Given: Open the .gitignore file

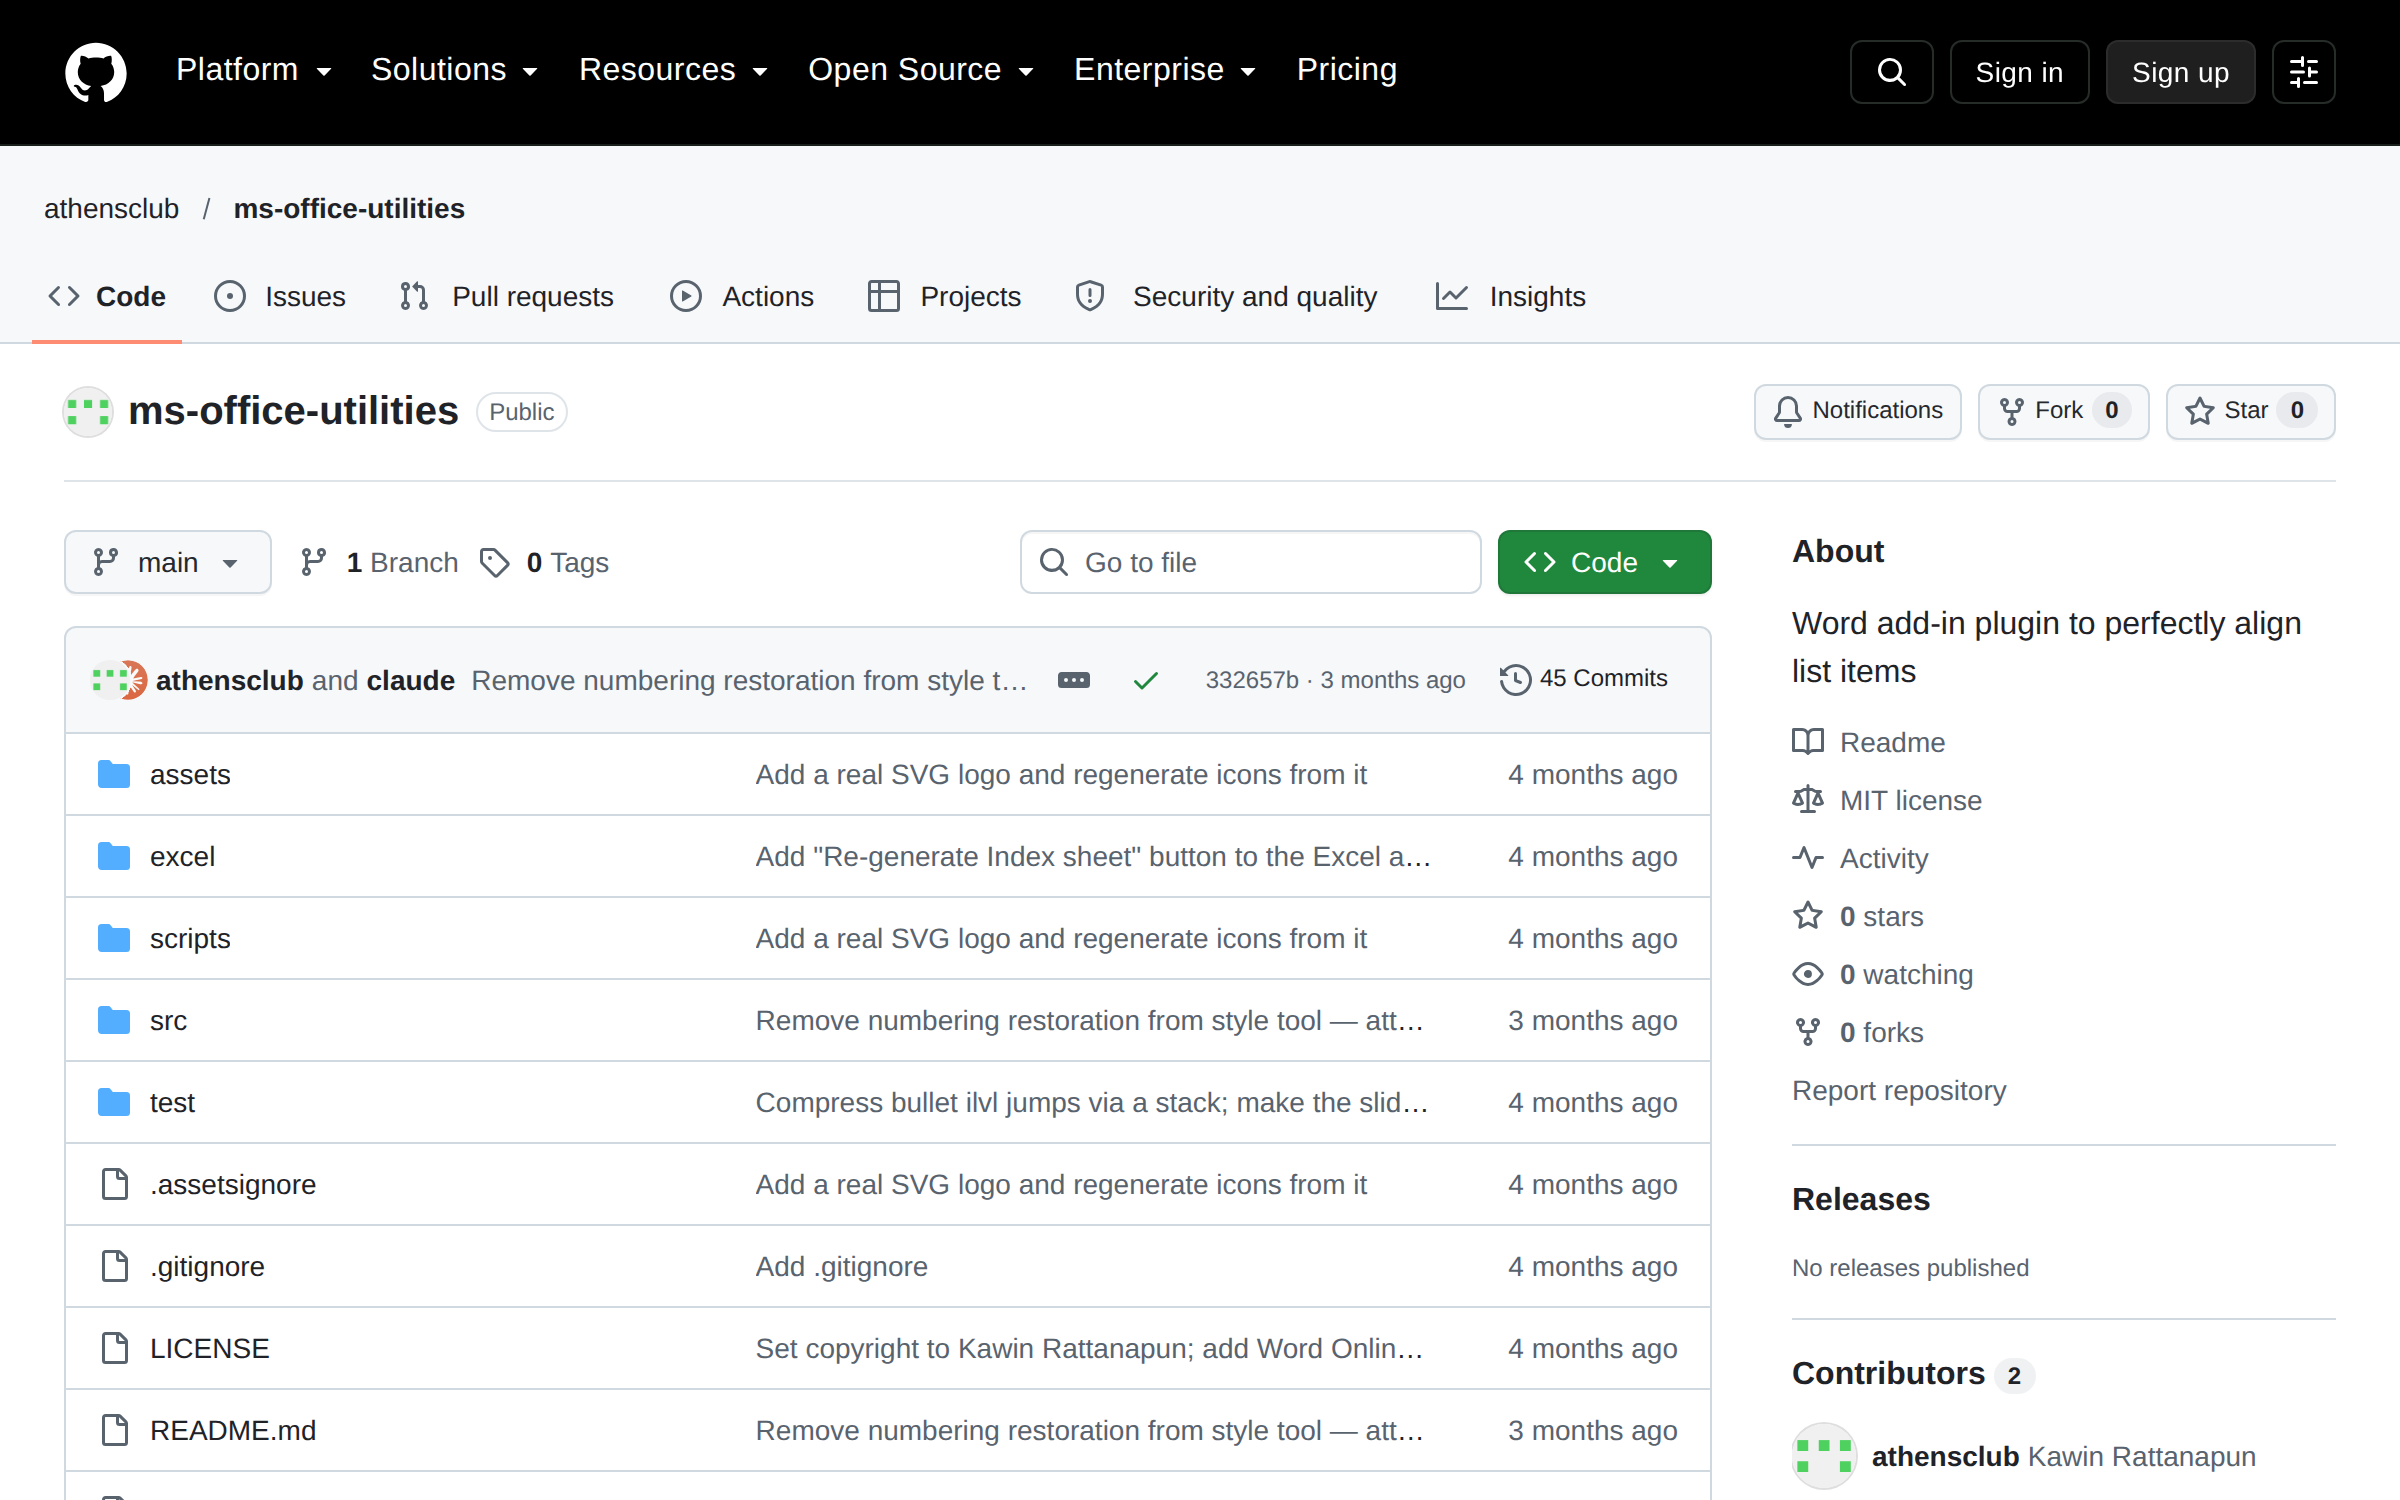Looking at the screenshot, I should [x=207, y=1266].
